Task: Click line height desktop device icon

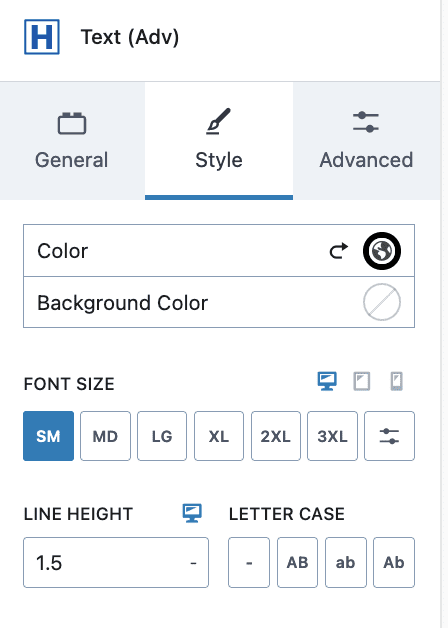Action: pos(192,513)
